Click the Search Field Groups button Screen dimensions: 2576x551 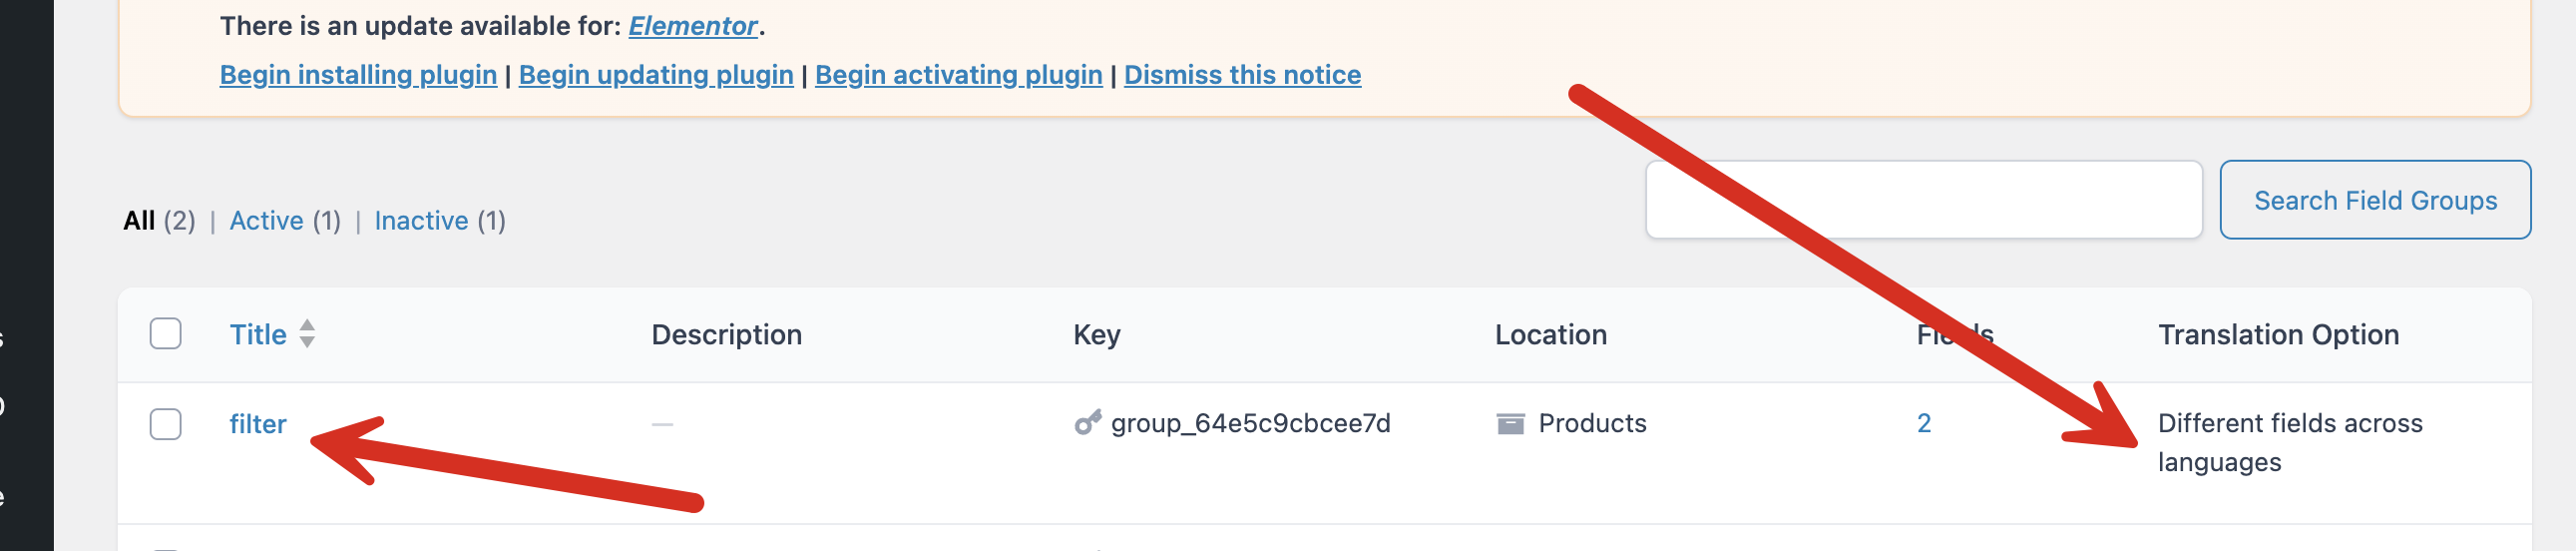tap(2375, 200)
